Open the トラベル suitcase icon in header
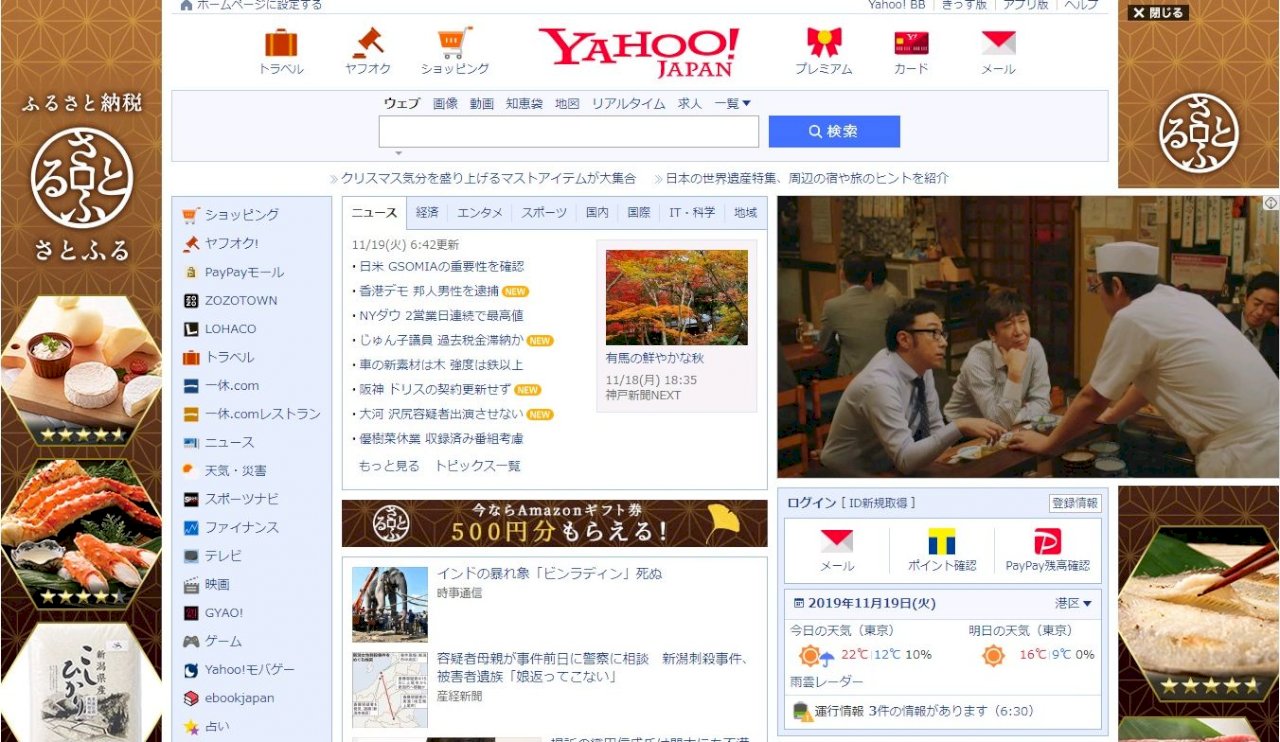Screen dimensions: 1280x742 (281, 42)
